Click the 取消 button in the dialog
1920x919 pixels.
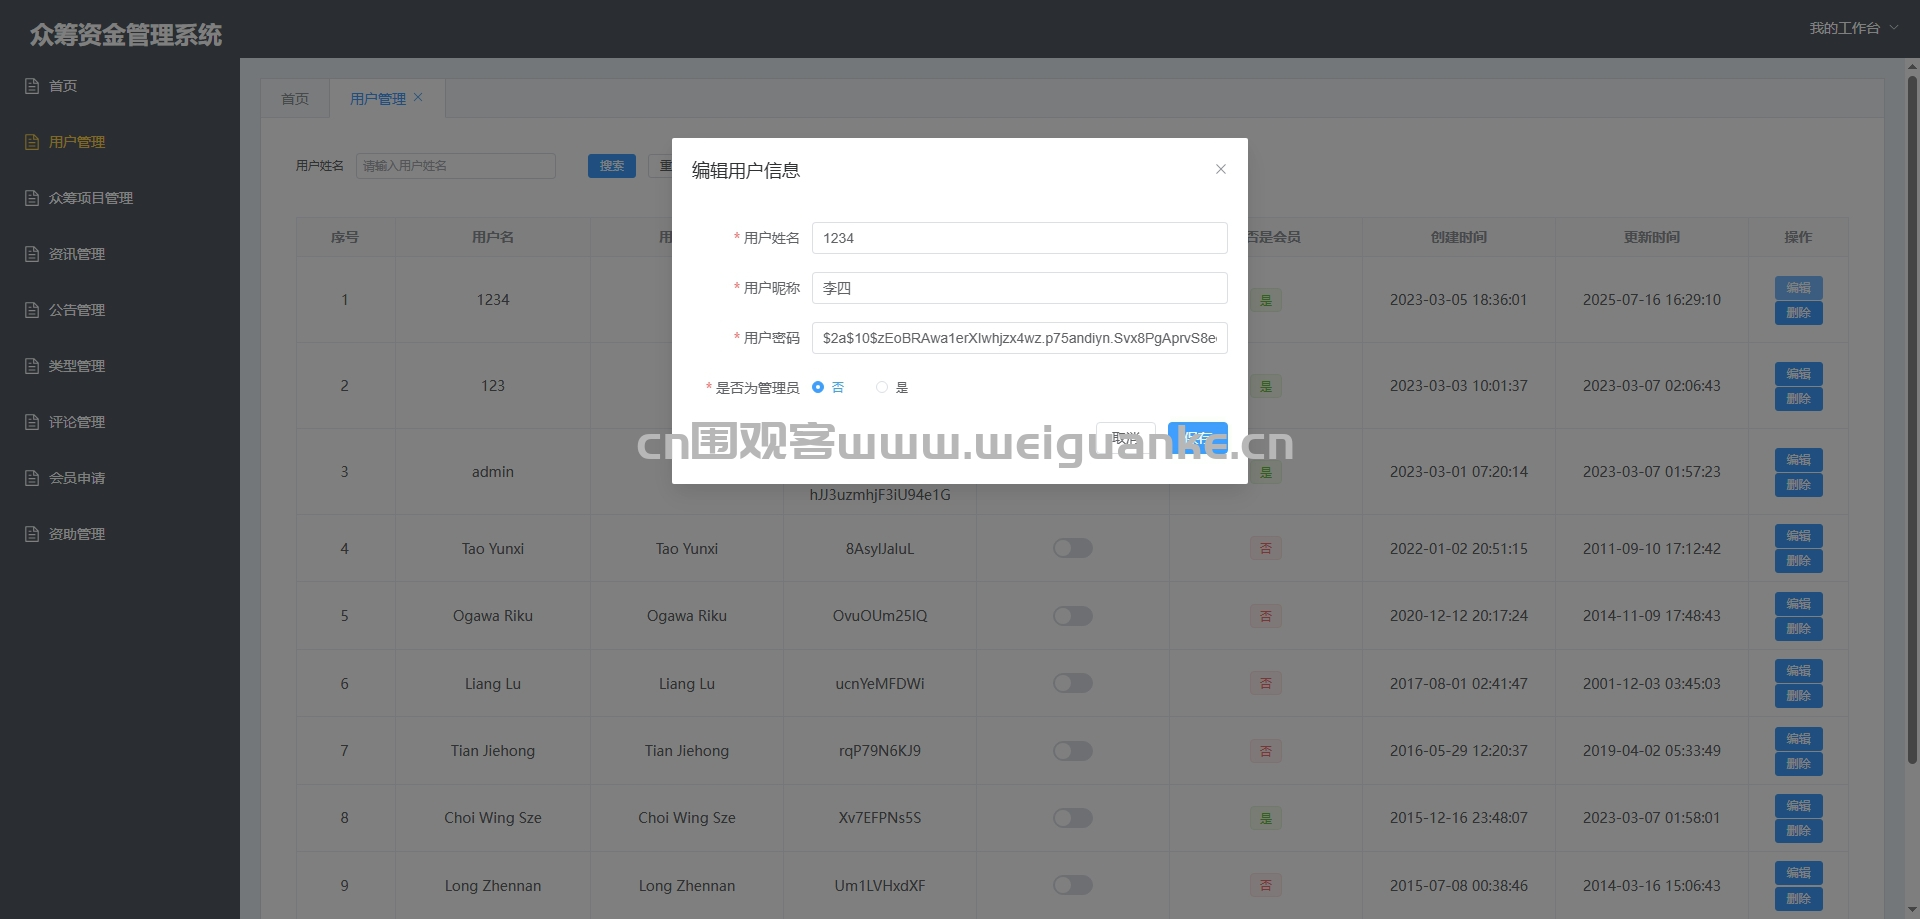click(1126, 438)
